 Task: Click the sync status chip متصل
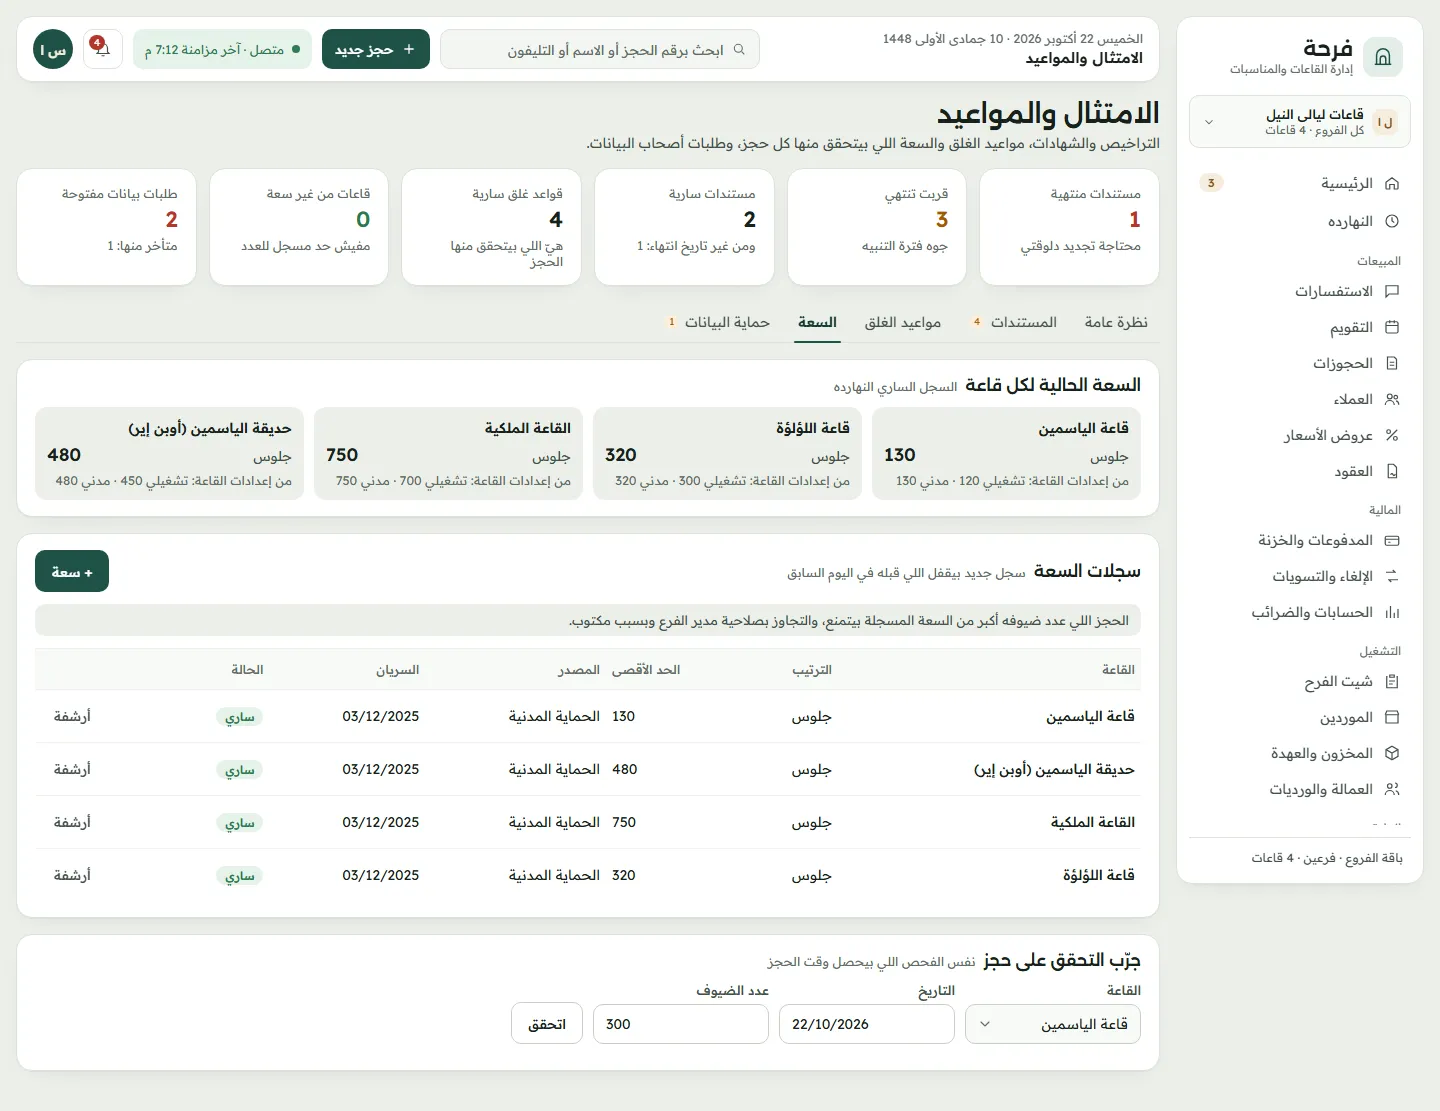[222, 49]
